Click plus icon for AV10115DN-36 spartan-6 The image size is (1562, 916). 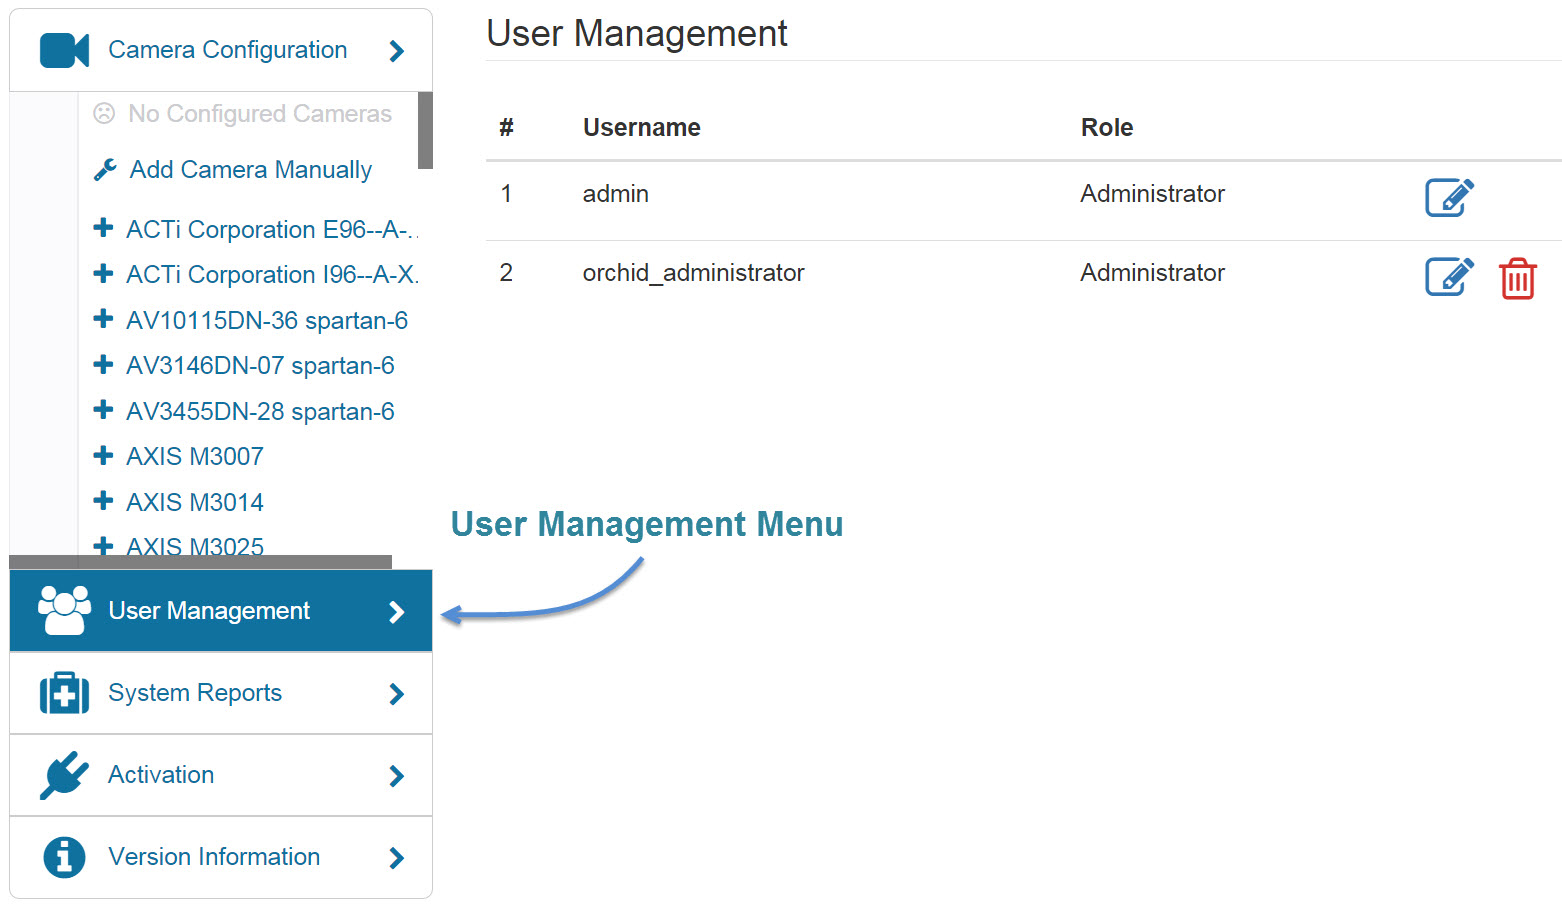(103, 319)
